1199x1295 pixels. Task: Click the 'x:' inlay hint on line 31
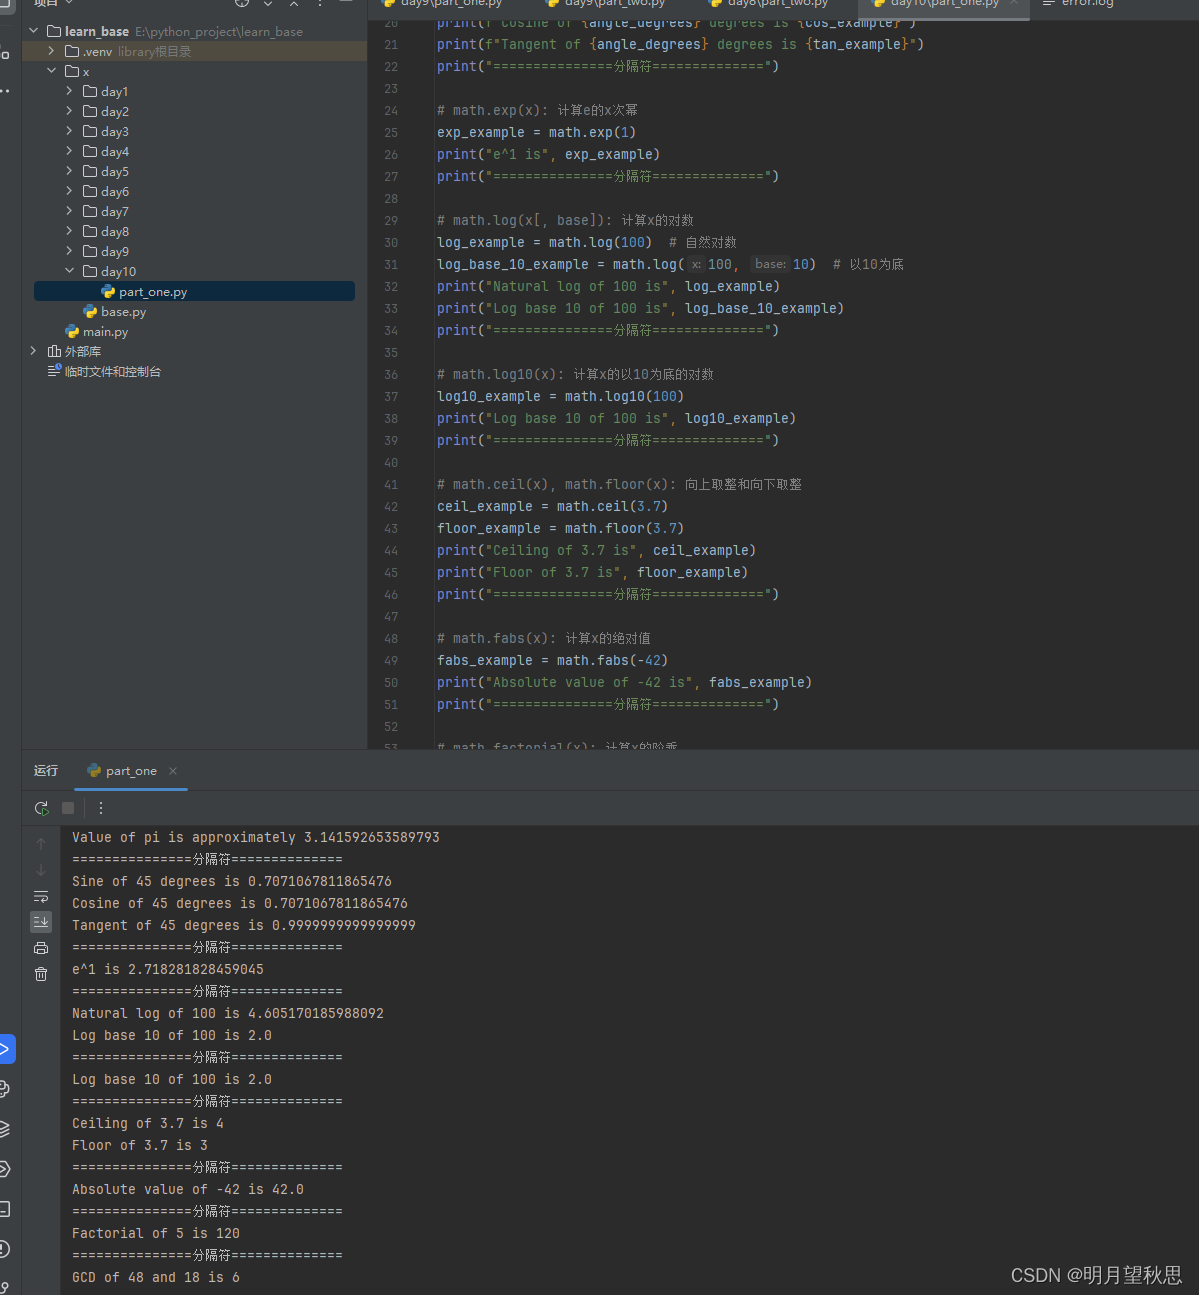pyautogui.click(x=697, y=264)
